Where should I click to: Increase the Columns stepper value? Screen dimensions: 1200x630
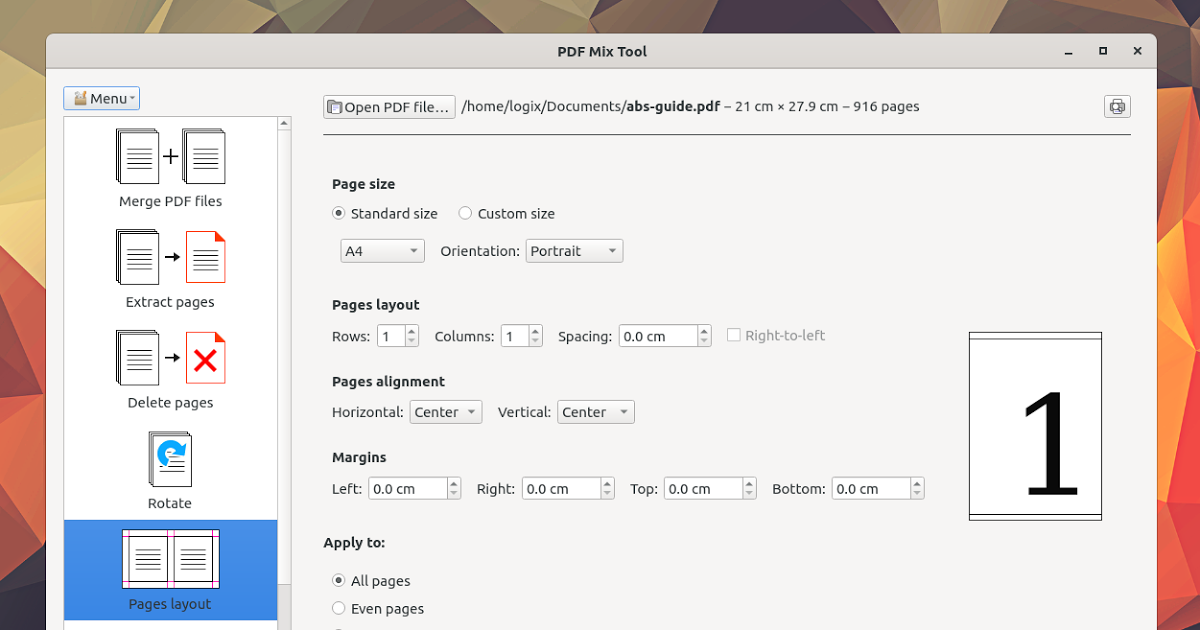tap(536, 331)
